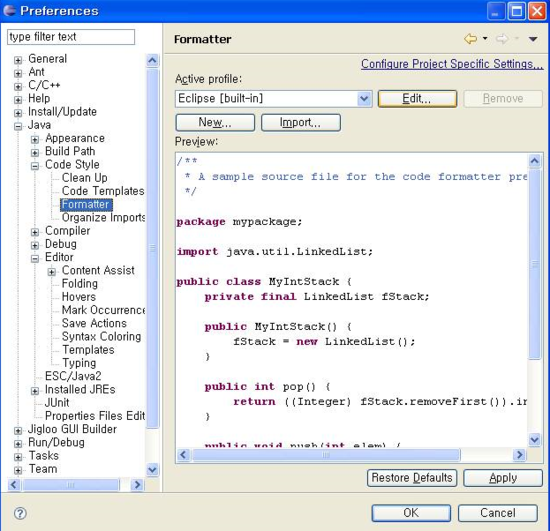Viewport: 550px width, 531px height.
Task: Expand the Content Assist node
Action: (x=52, y=272)
